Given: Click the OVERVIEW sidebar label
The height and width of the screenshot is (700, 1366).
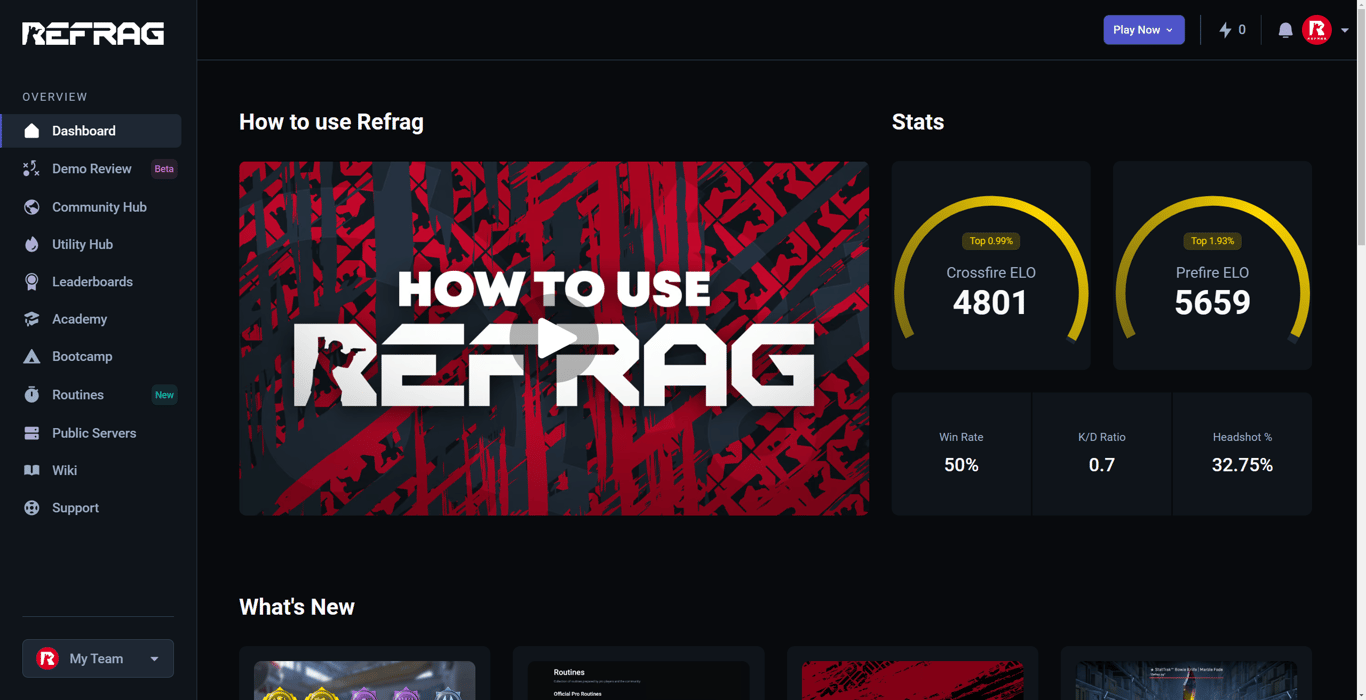Looking at the screenshot, I should tap(55, 97).
